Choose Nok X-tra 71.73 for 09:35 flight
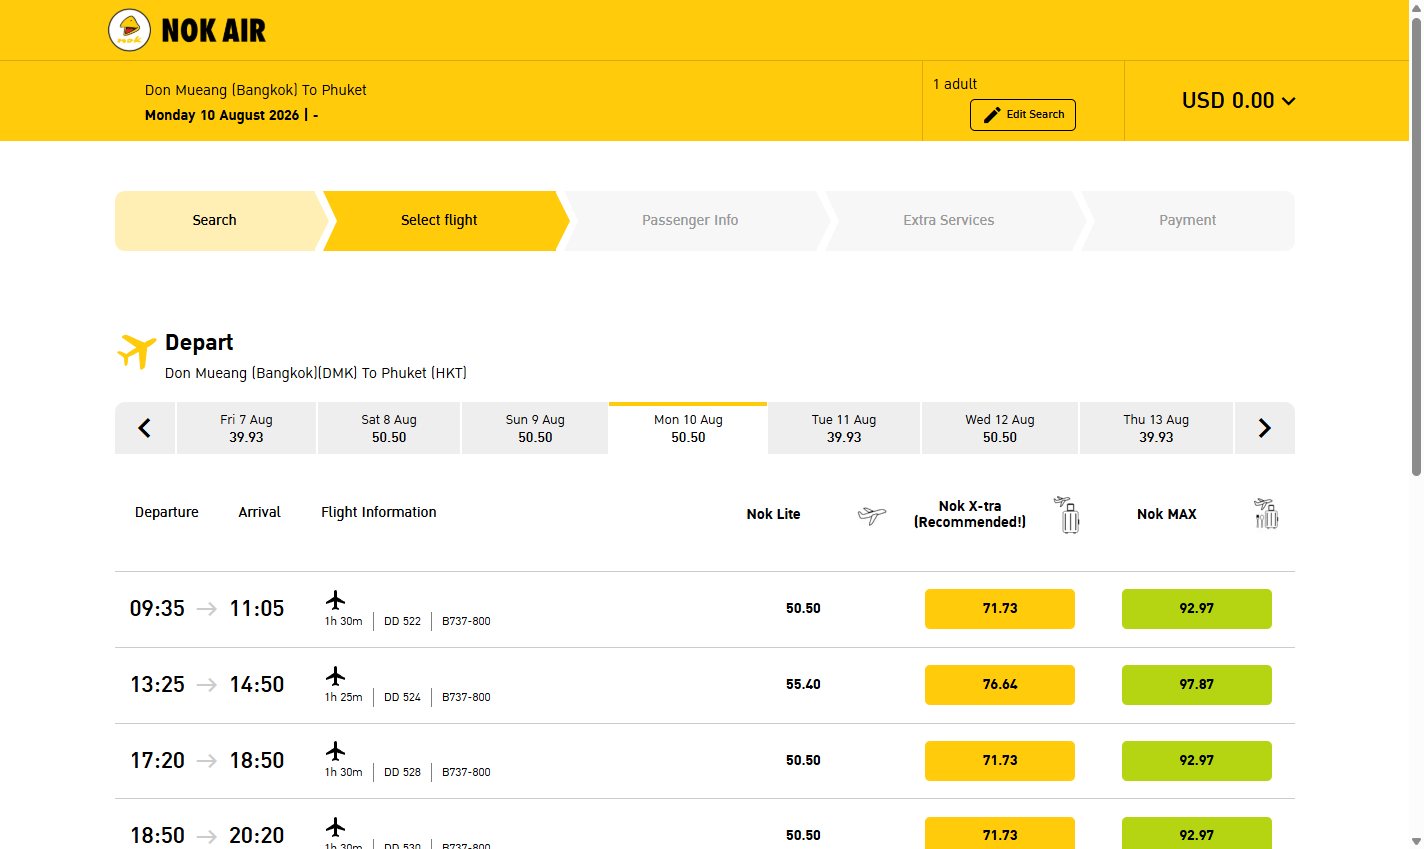 click(x=1000, y=609)
